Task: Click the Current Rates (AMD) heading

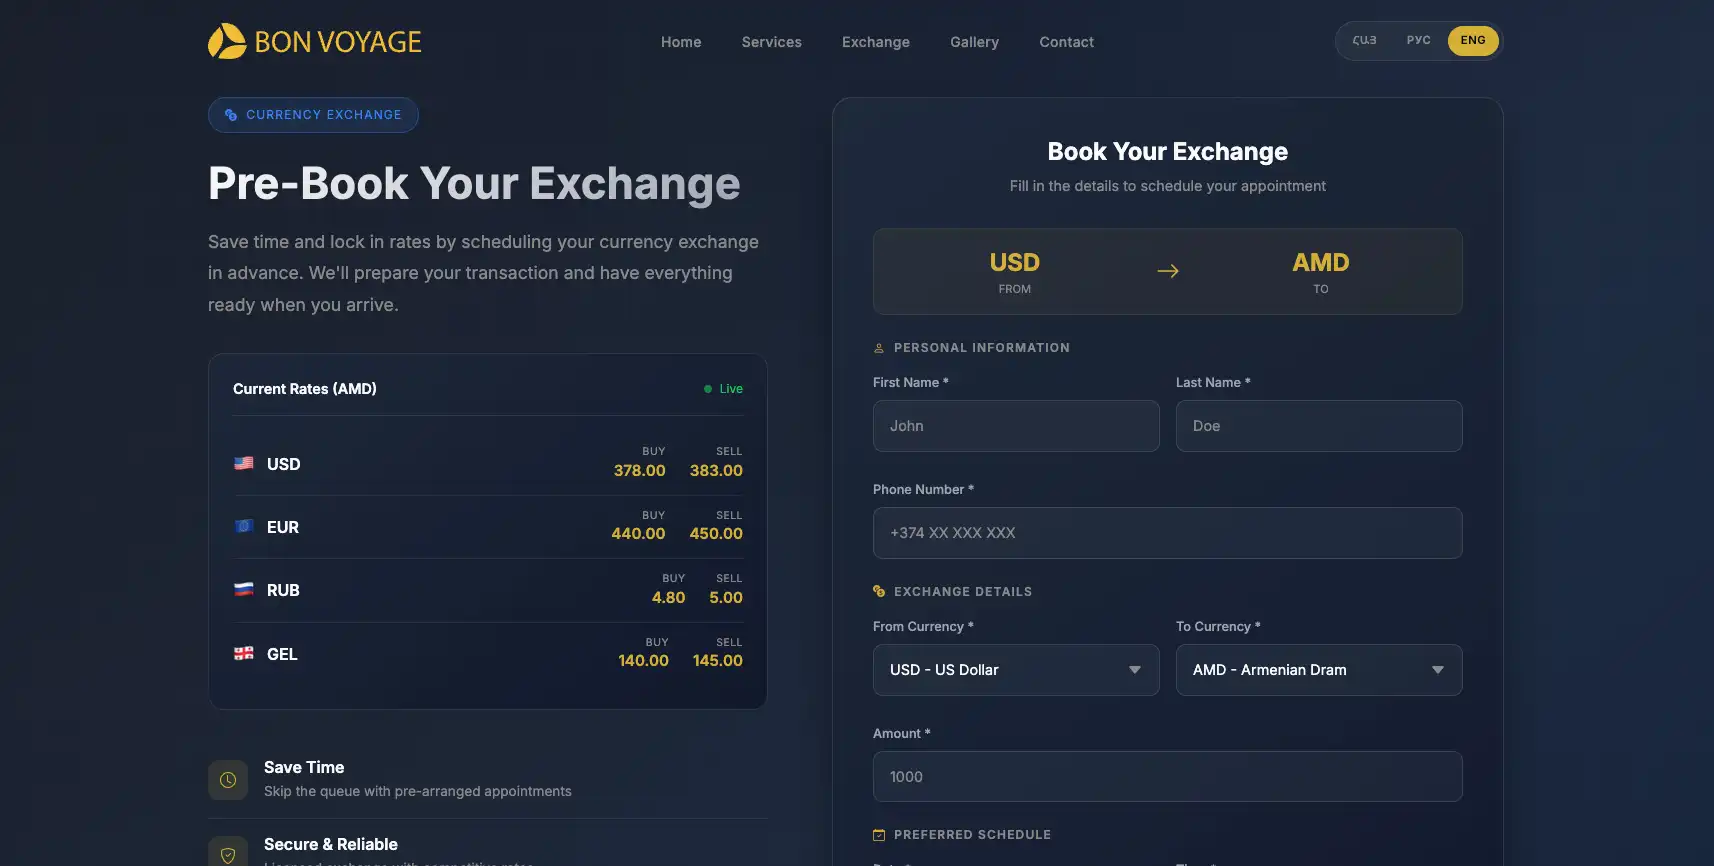Action: pos(305,389)
